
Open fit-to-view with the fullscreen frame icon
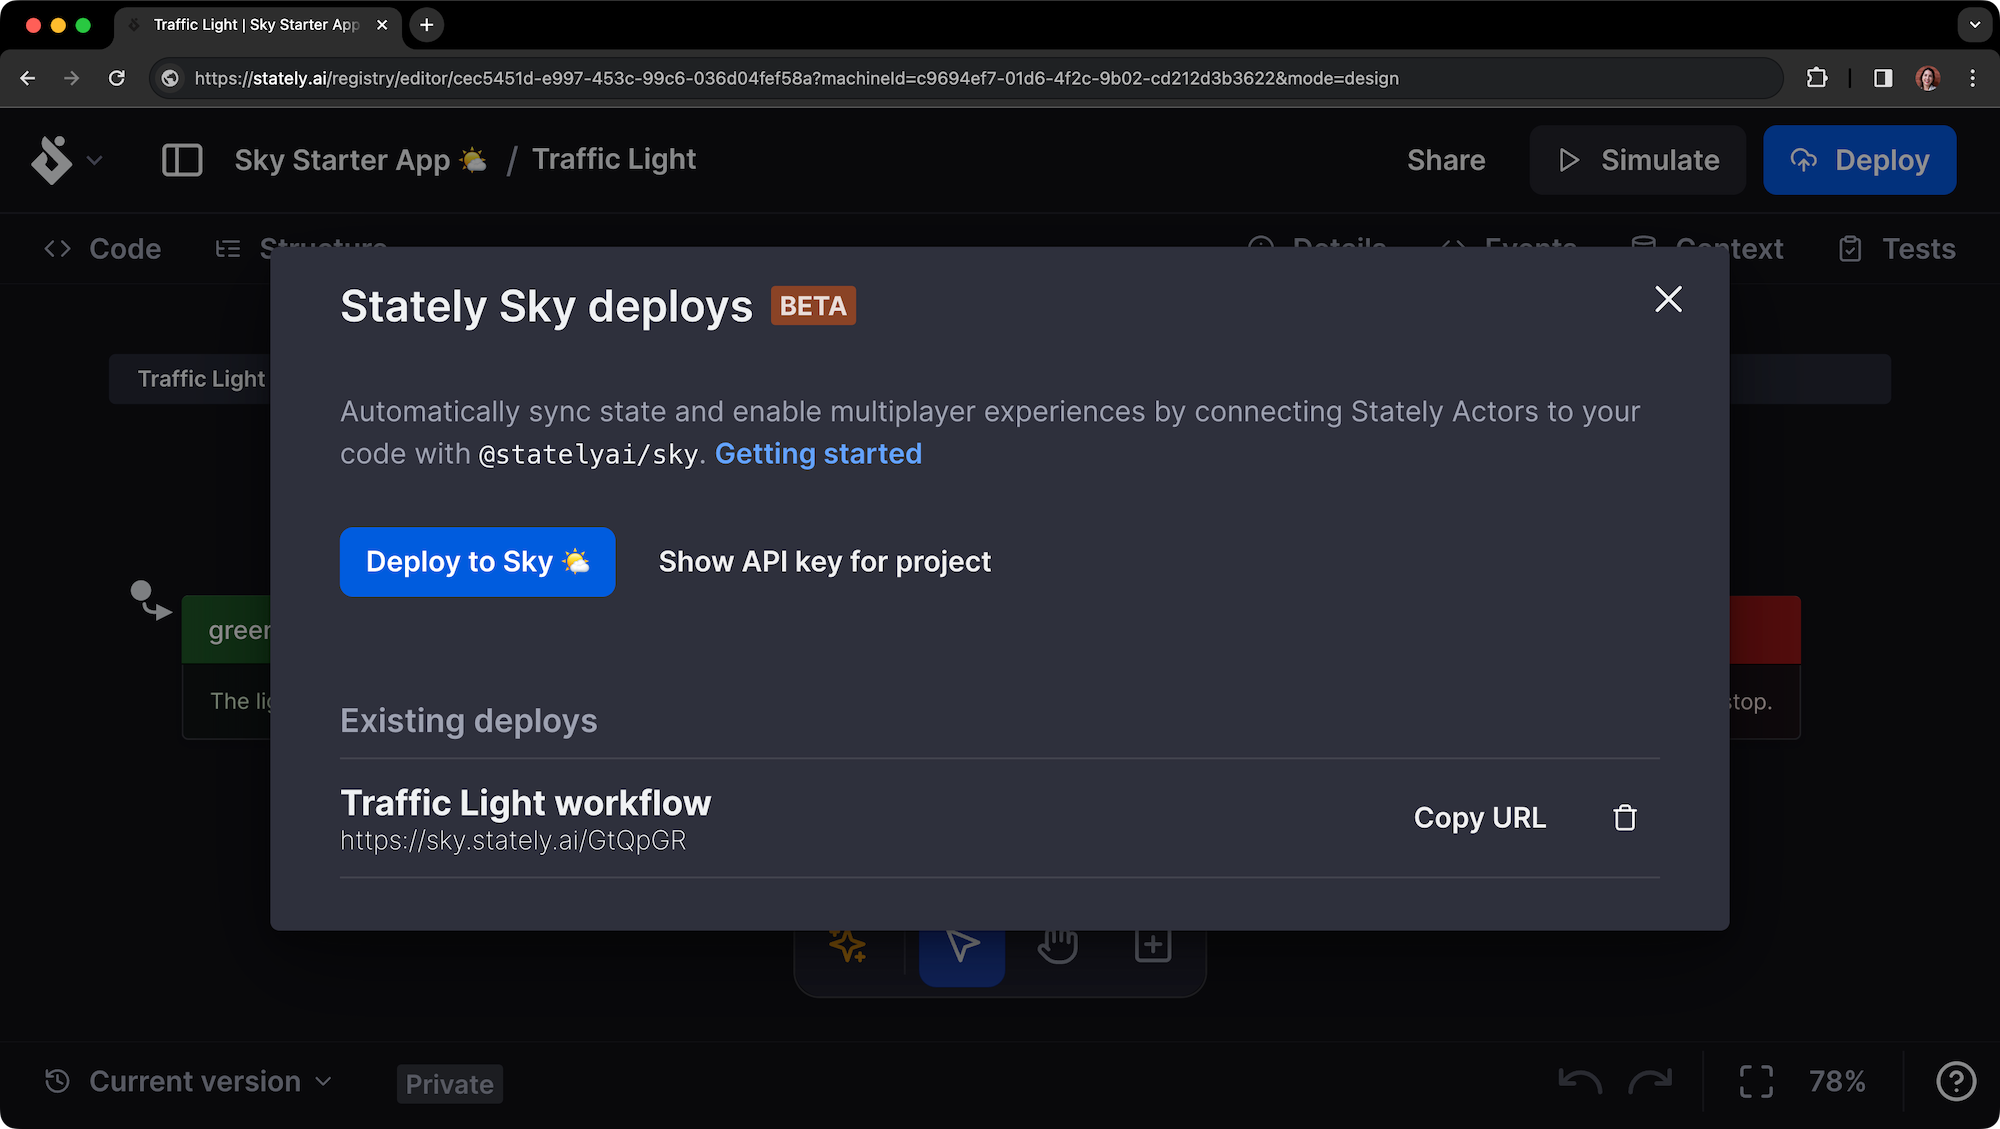[x=1756, y=1081]
